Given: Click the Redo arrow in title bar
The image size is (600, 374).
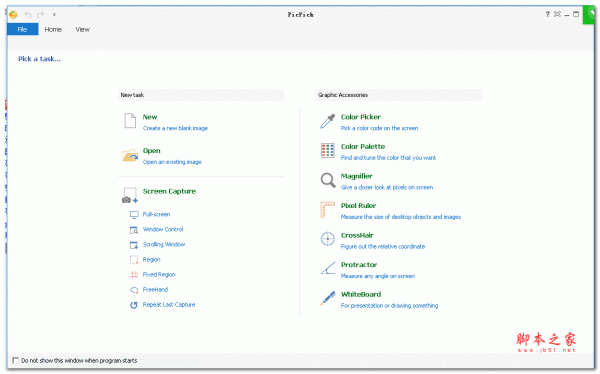Looking at the screenshot, I should (x=41, y=15).
